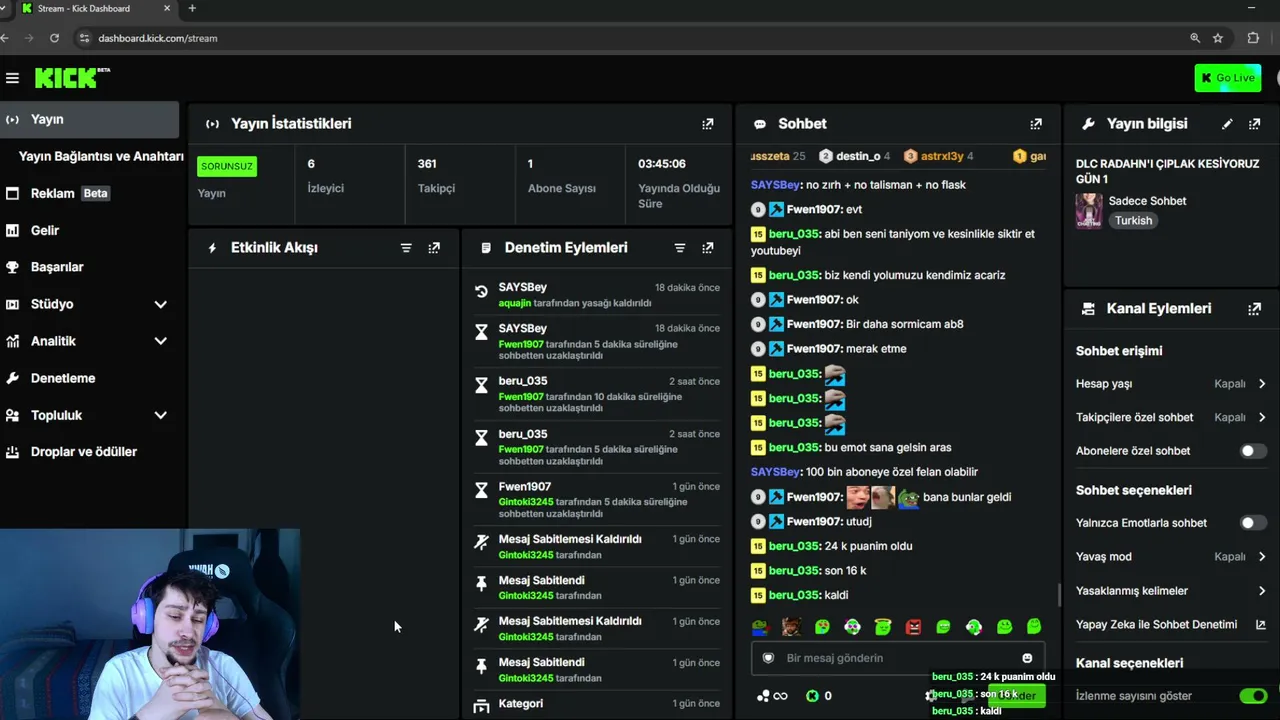Click the channel points icon below the chat

[x=764, y=696]
